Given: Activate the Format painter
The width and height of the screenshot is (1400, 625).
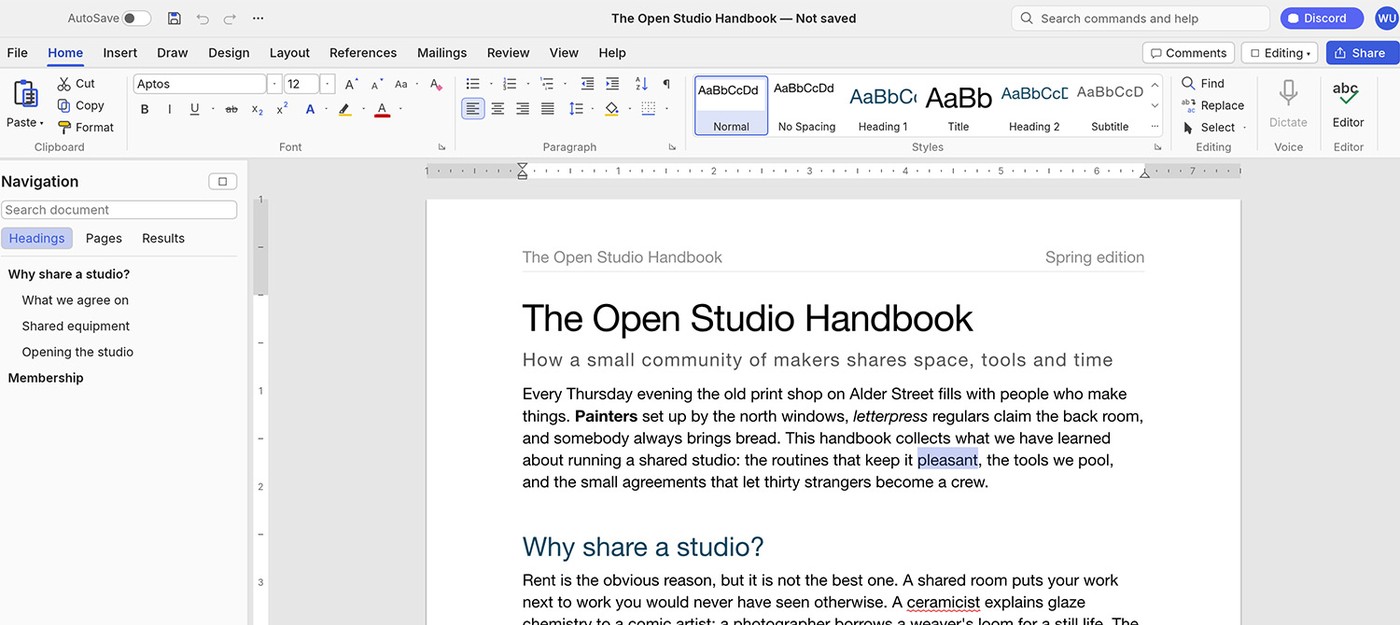Looking at the screenshot, I should click(85, 128).
